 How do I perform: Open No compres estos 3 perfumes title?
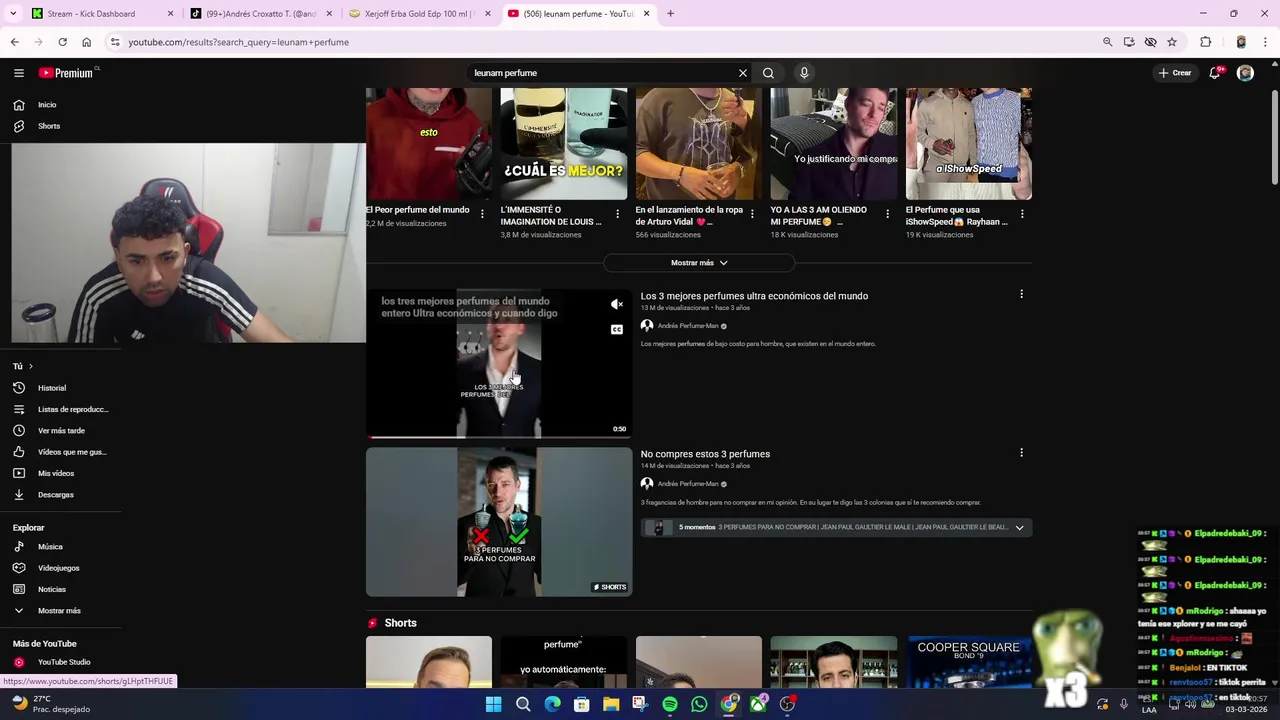coord(705,454)
